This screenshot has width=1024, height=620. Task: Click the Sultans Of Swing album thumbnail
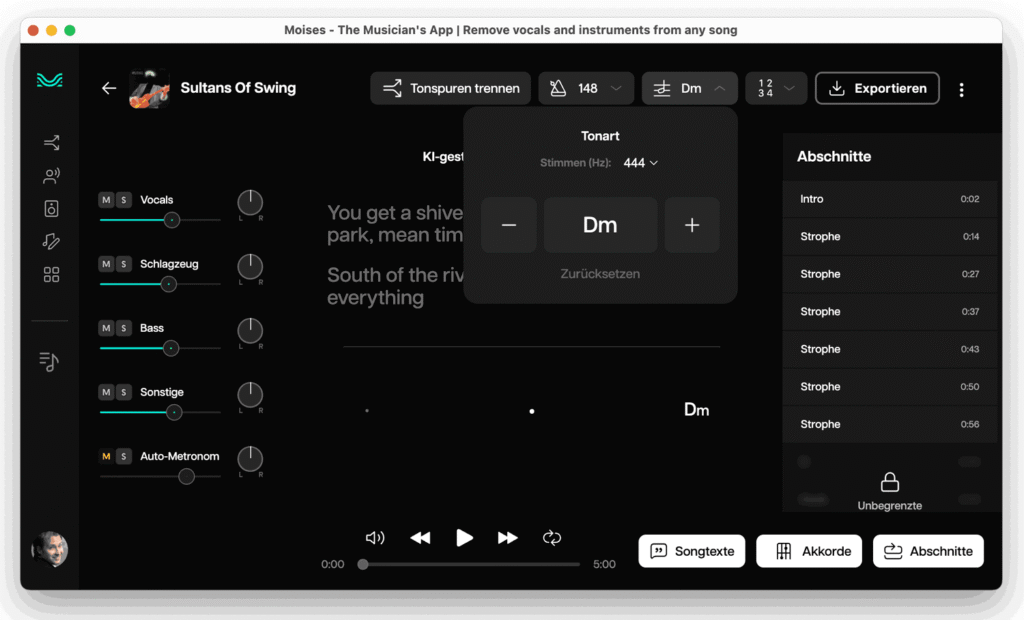click(x=150, y=89)
